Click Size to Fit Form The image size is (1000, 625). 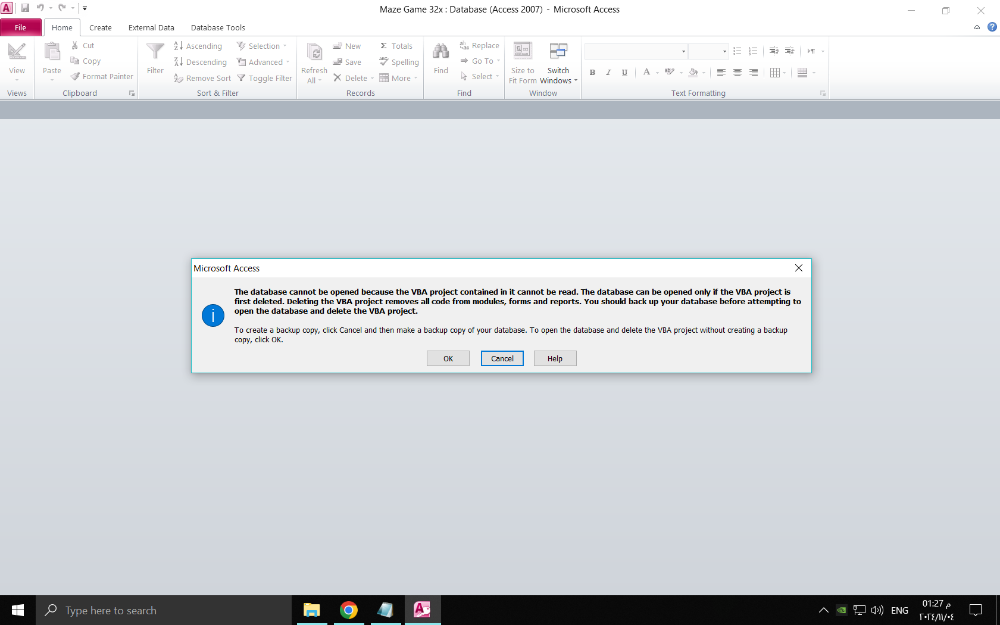click(x=522, y=62)
